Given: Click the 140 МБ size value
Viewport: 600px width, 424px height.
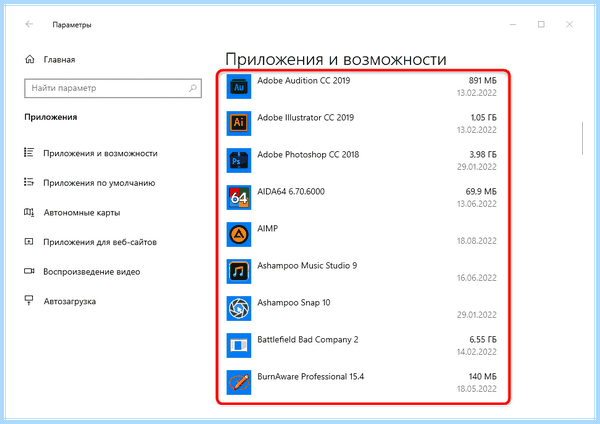Looking at the screenshot, I should tap(483, 377).
